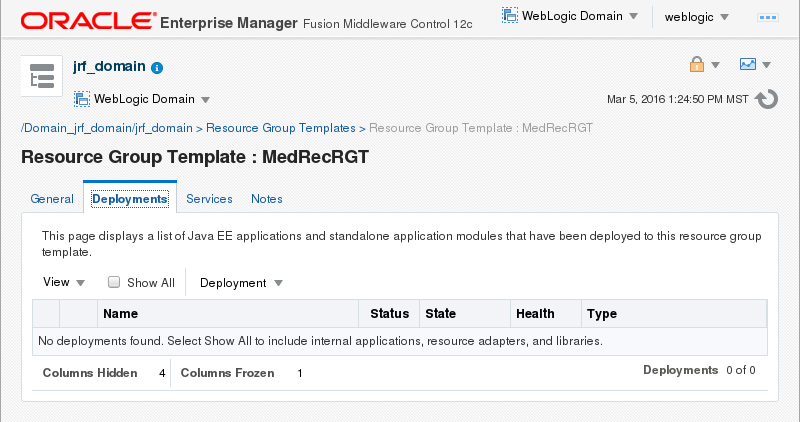Image resolution: width=800 pixels, height=422 pixels.
Task: Expand the View menu dropdown
Action: point(64,282)
